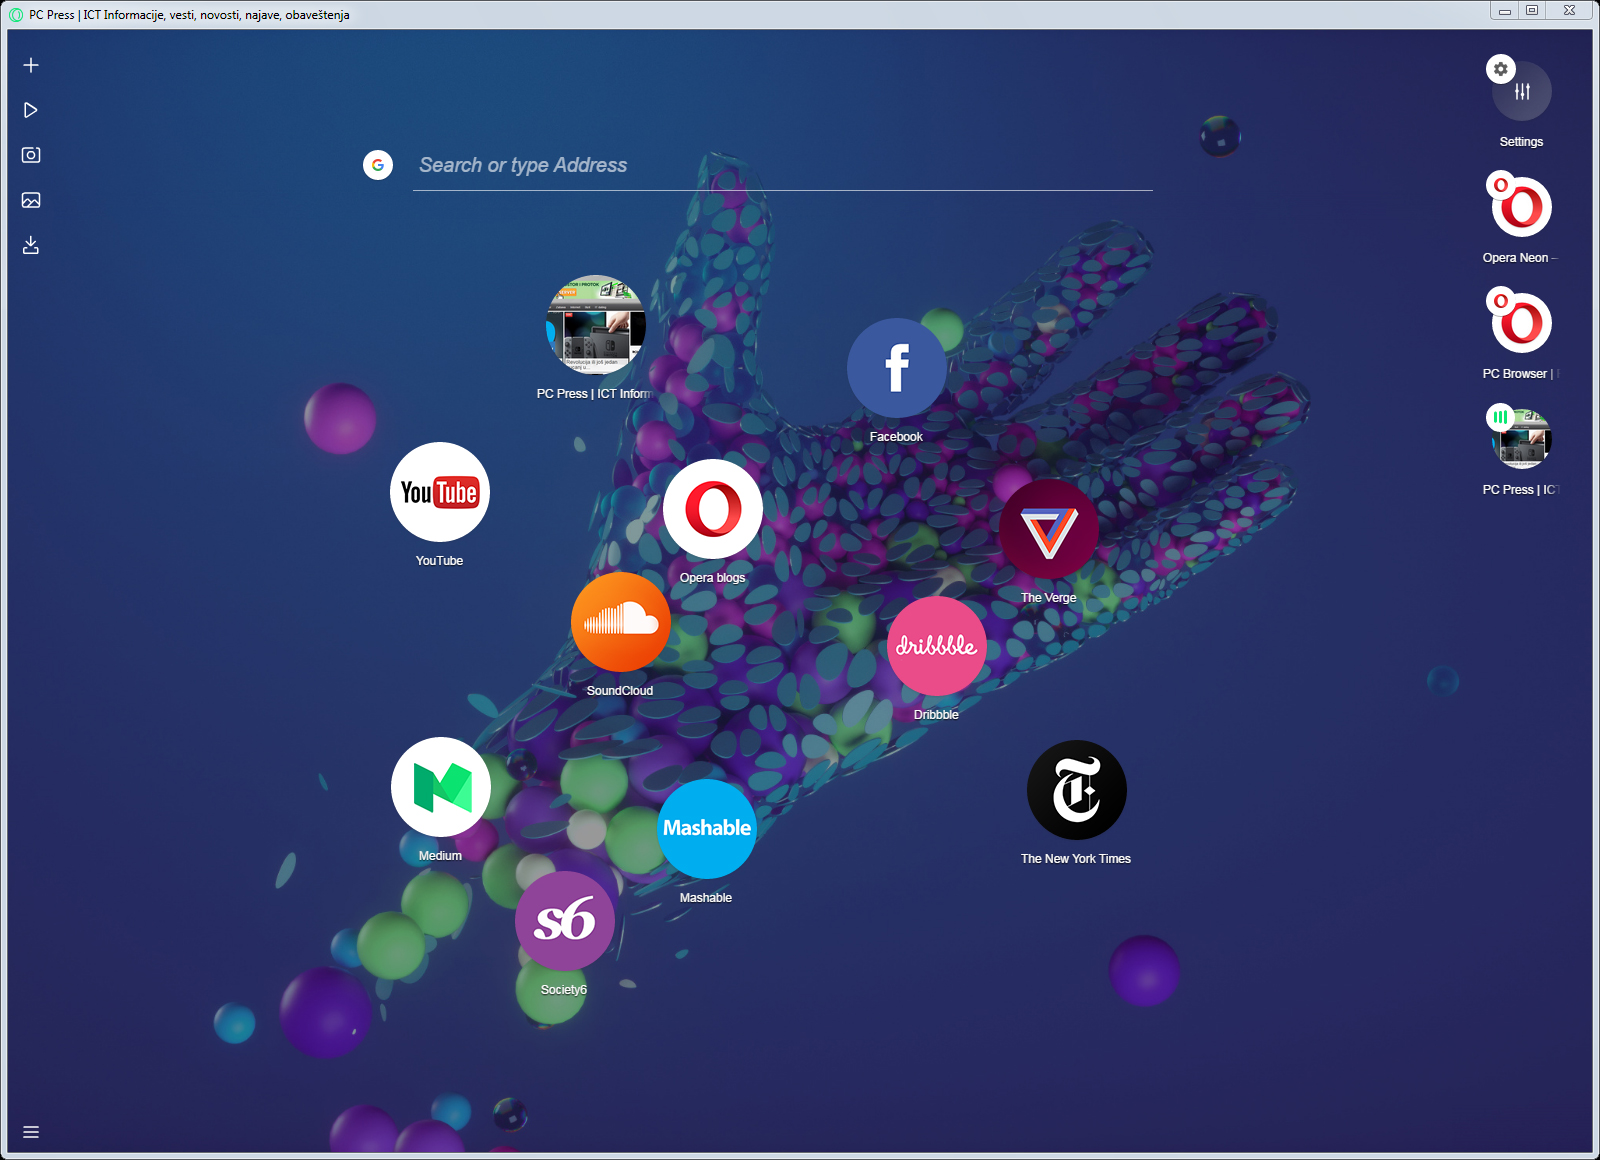Click The New York Times label
This screenshot has height=1160, width=1600.
pyautogui.click(x=1076, y=859)
